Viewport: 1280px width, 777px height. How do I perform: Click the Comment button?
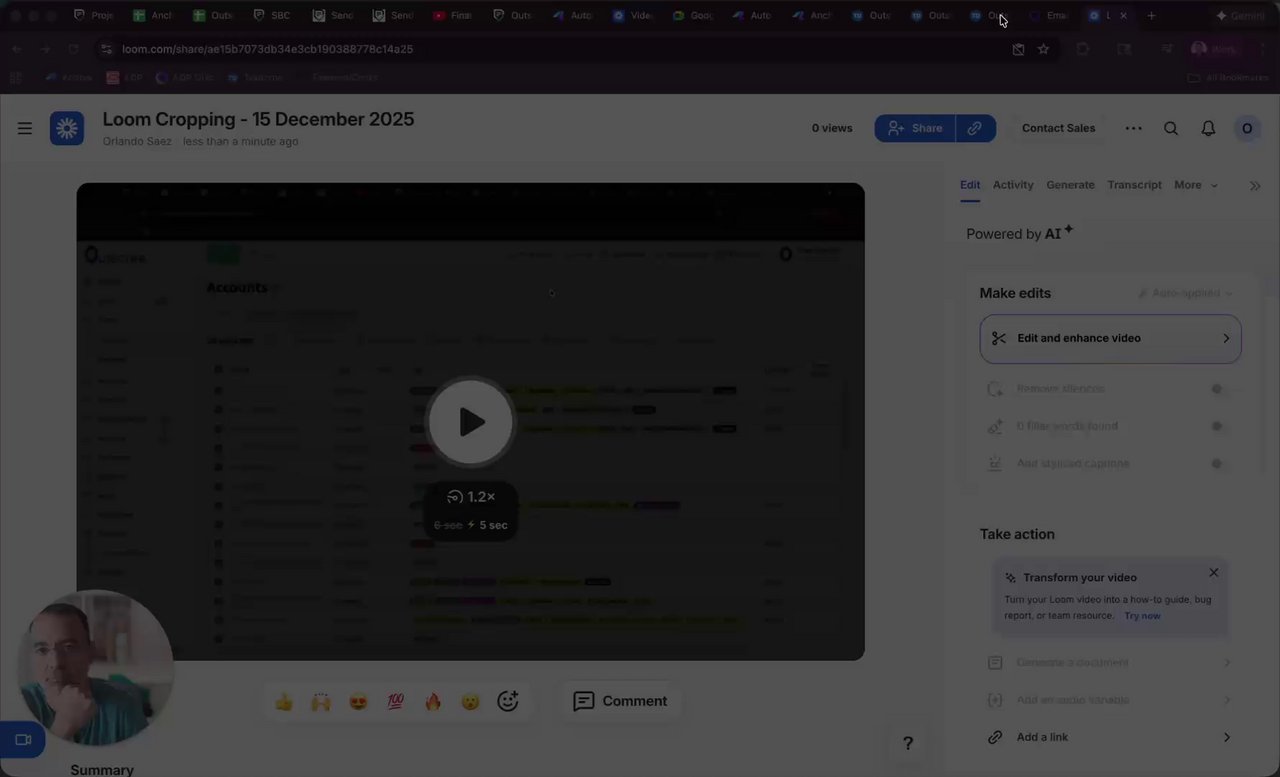pos(620,702)
